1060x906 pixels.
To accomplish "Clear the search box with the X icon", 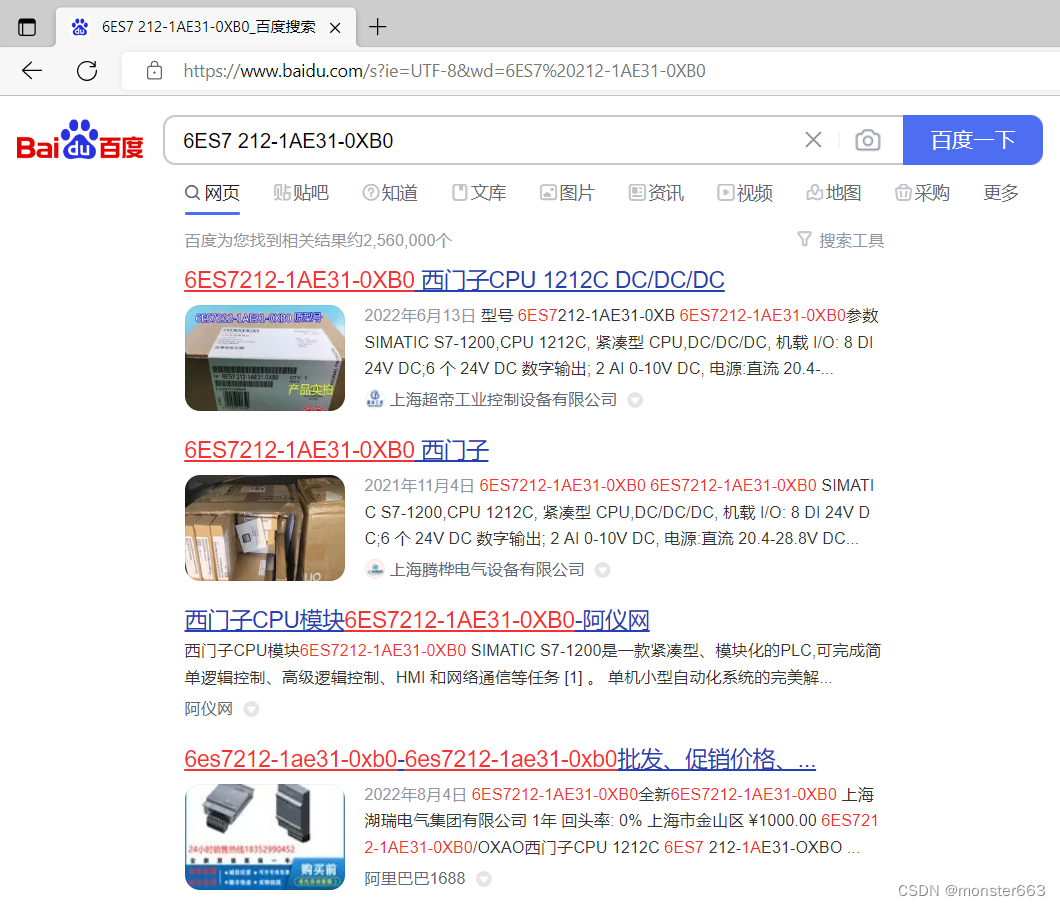I will [813, 140].
